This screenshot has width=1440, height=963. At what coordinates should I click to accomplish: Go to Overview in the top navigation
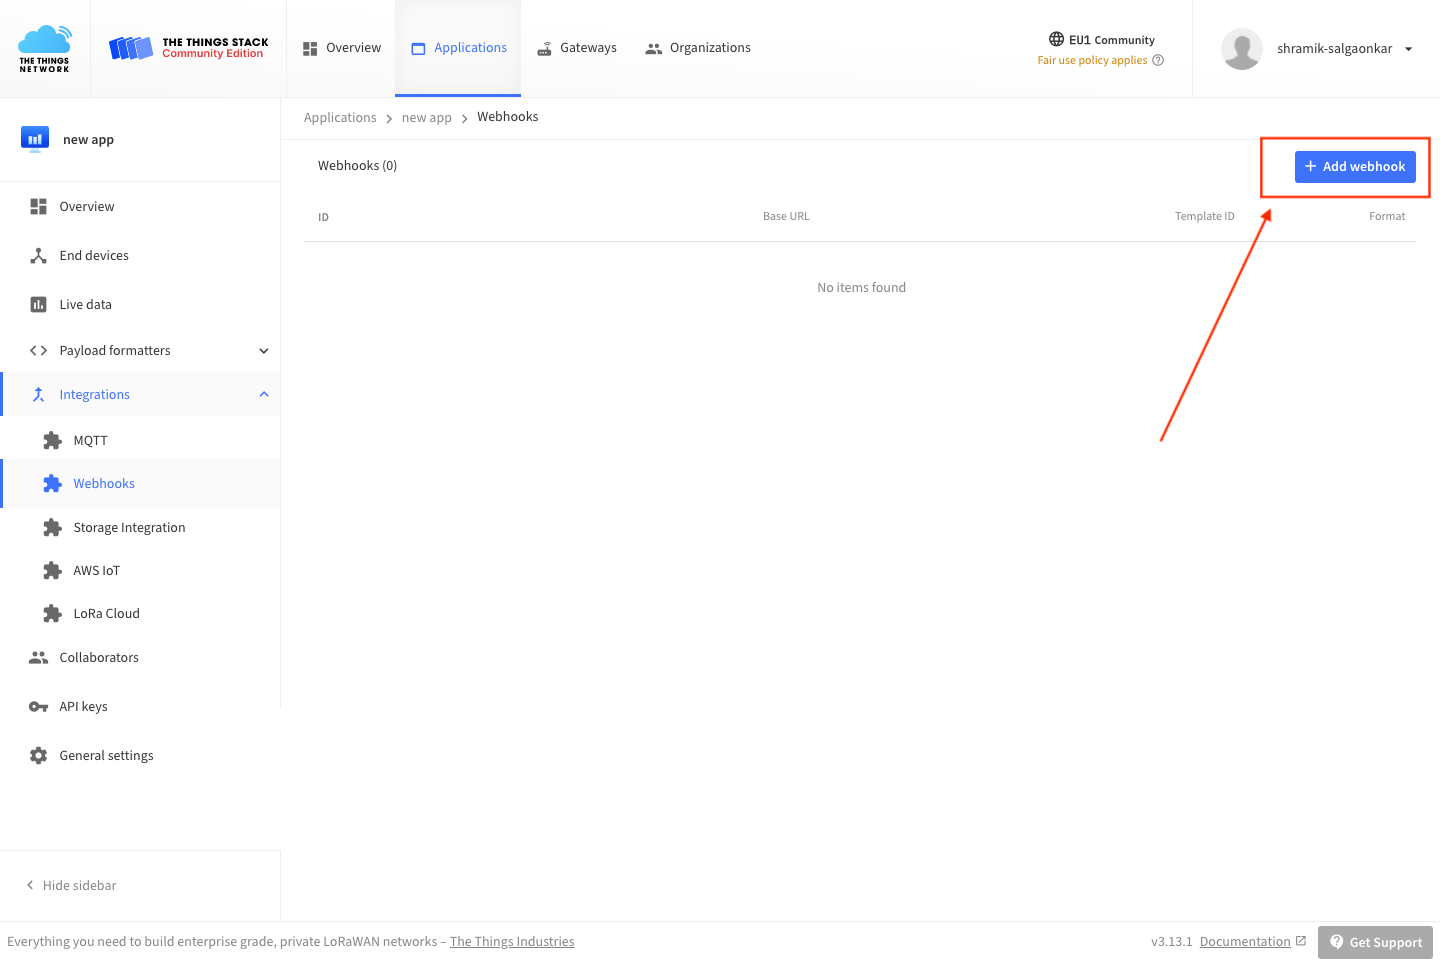pyautogui.click(x=341, y=48)
